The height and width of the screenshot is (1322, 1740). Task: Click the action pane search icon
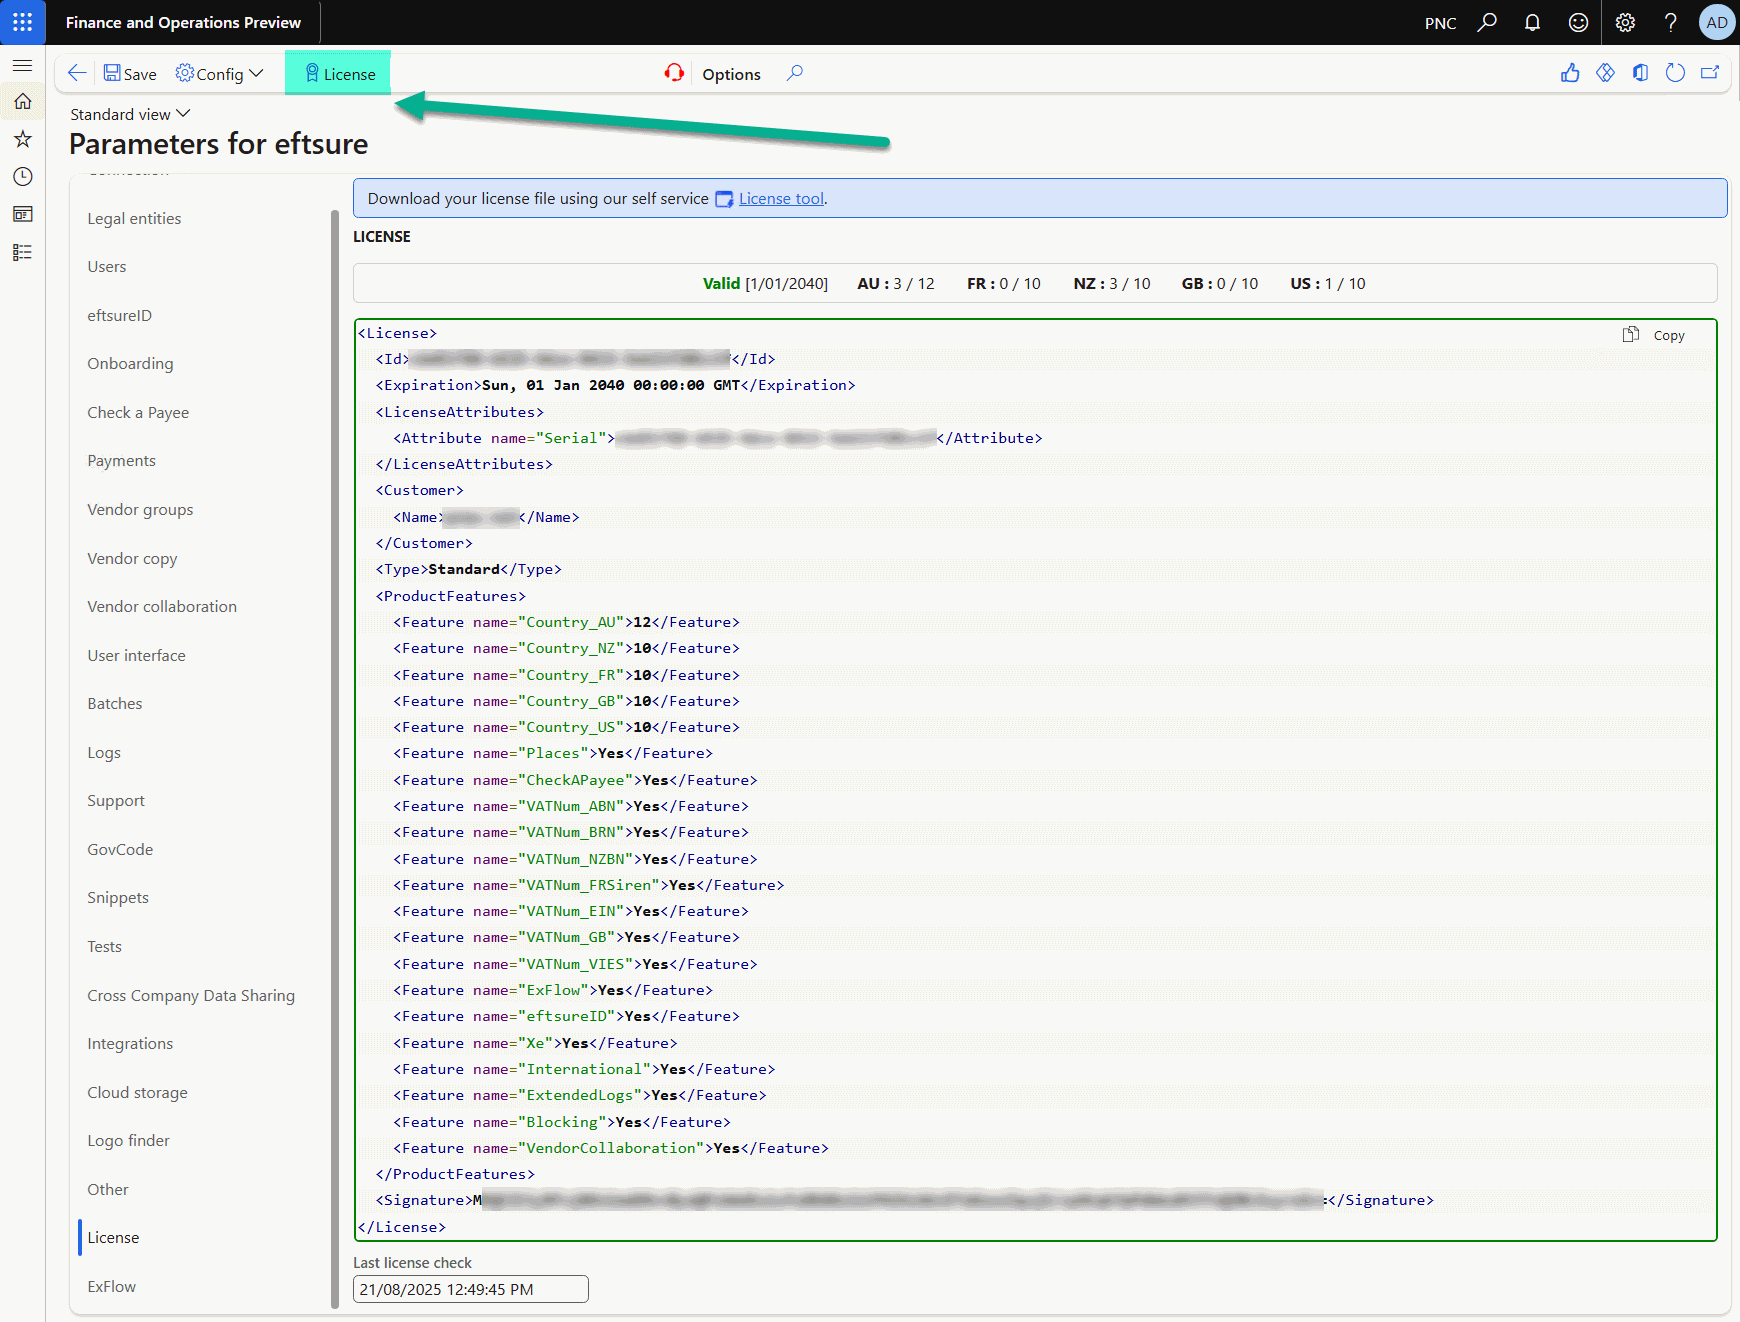click(794, 73)
